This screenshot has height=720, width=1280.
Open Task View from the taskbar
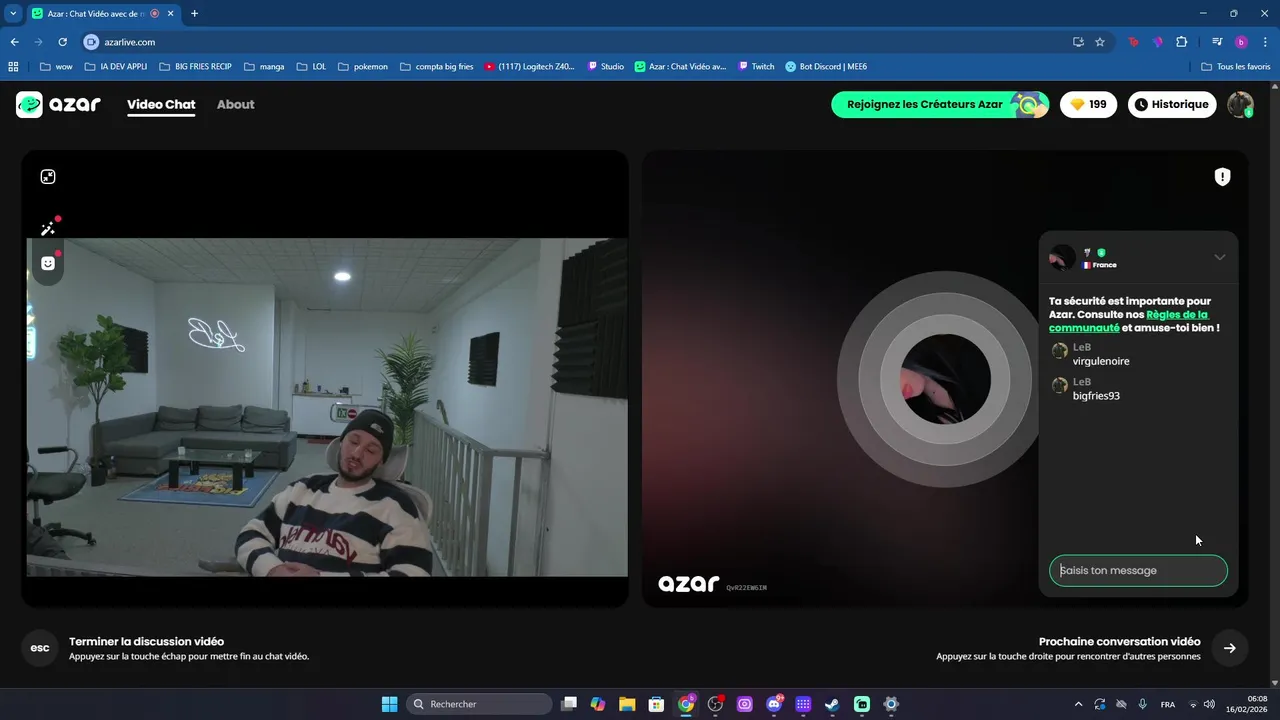click(569, 704)
